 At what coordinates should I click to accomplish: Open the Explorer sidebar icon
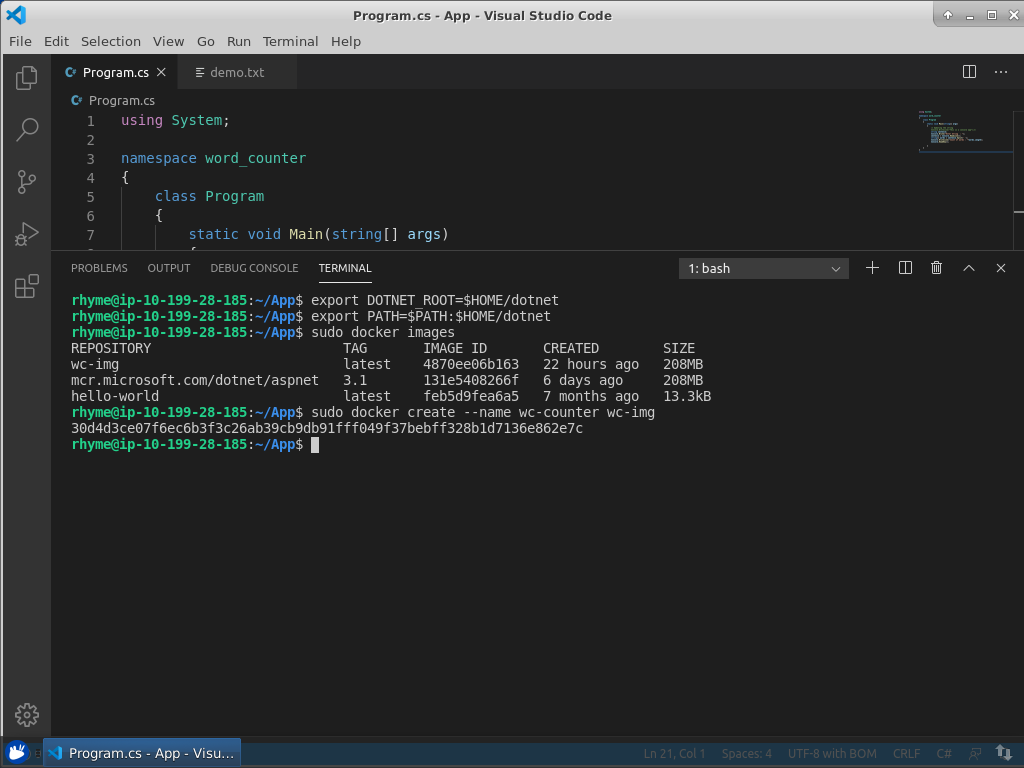point(26,78)
